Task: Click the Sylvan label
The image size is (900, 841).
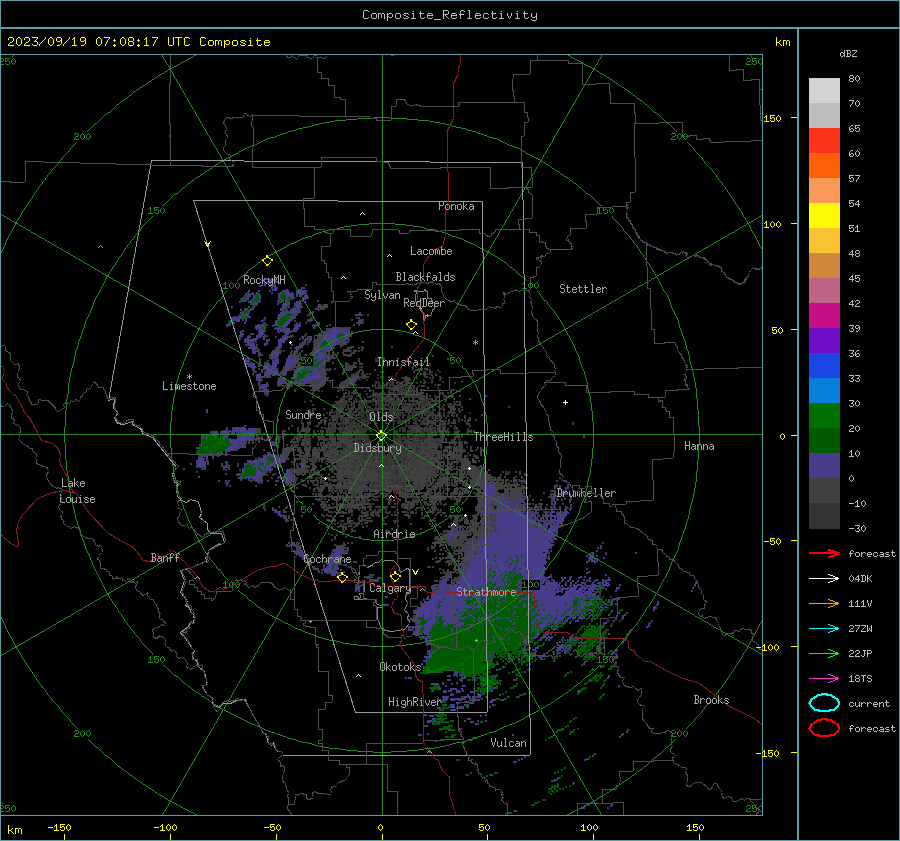Action: (382, 295)
